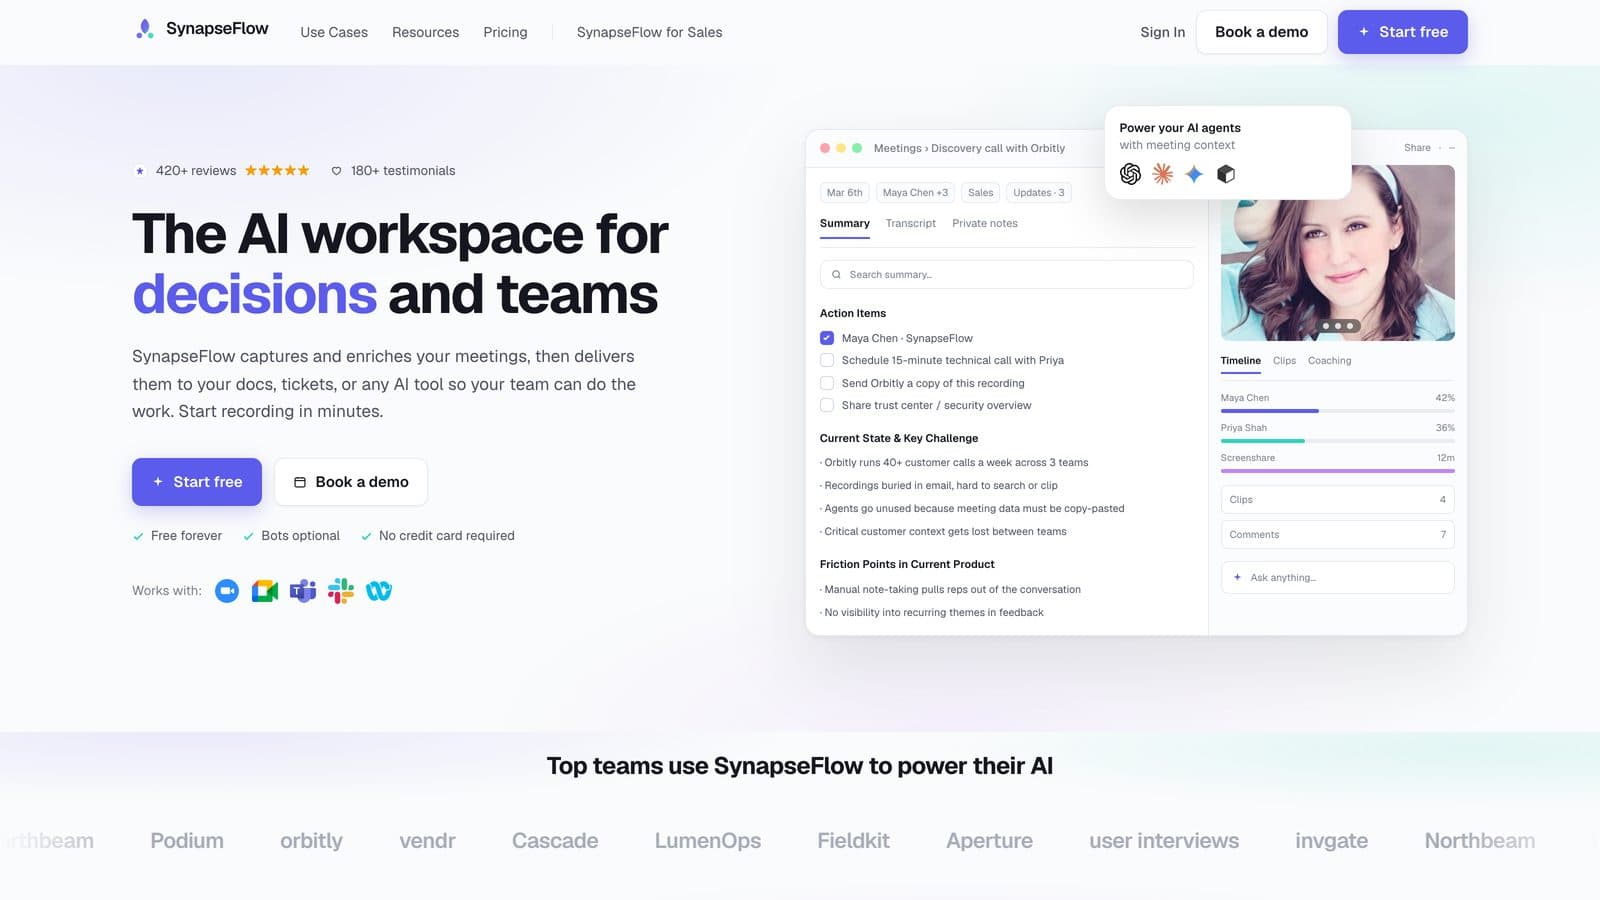
Task: Open the Resources menu
Action: [425, 32]
